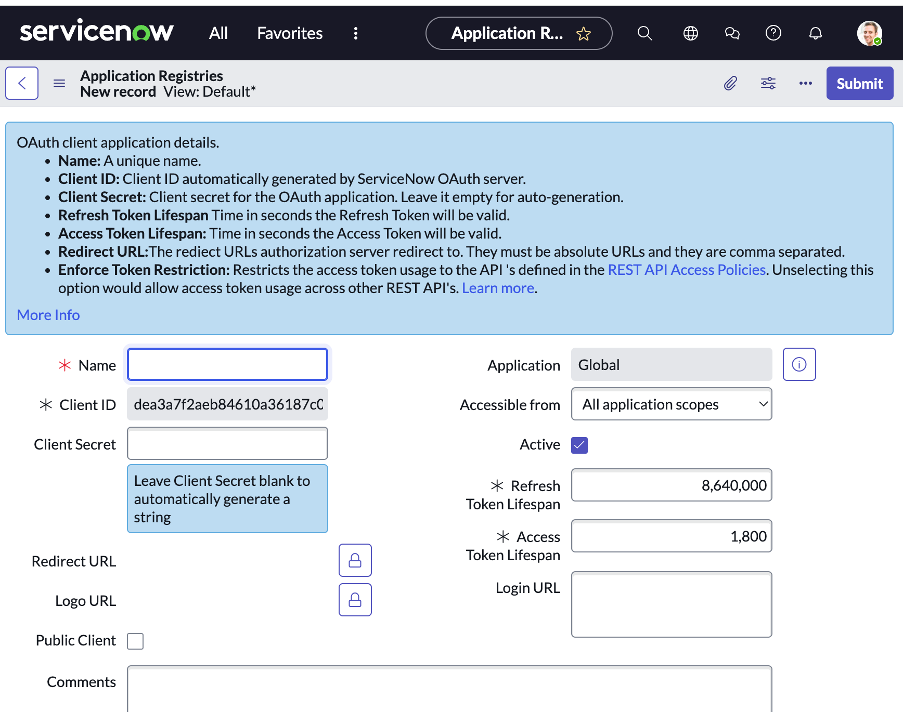Screen dimensions: 904x712
Task: Open the user profile avatar
Action: click(869, 33)
